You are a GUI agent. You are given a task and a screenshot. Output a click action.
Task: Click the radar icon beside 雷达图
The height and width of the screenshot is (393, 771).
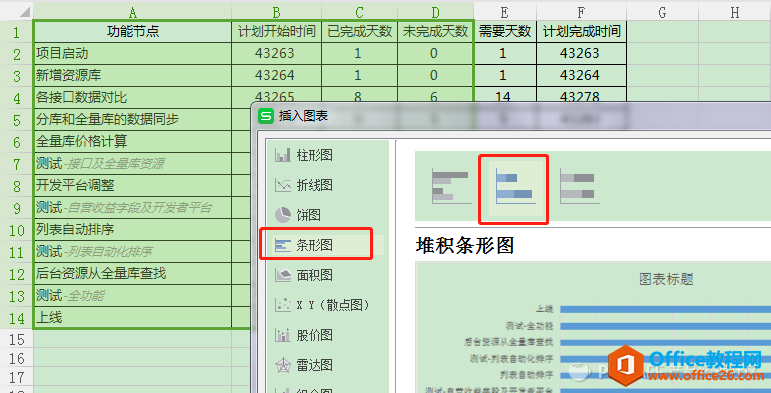click(283, 365)
